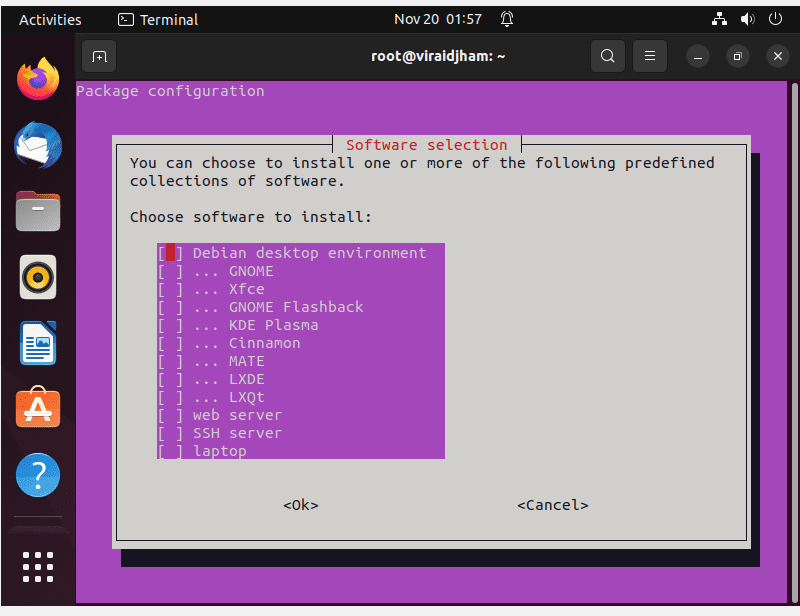
Task: Open the terminal search tool
Action: tap(607, 56)
